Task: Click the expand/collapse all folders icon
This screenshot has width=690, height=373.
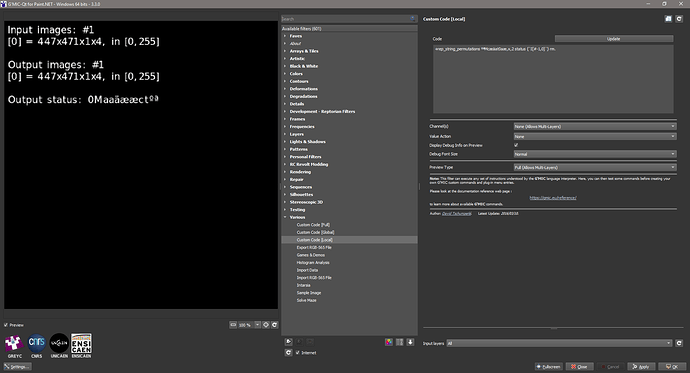Action: coord(400,342)
